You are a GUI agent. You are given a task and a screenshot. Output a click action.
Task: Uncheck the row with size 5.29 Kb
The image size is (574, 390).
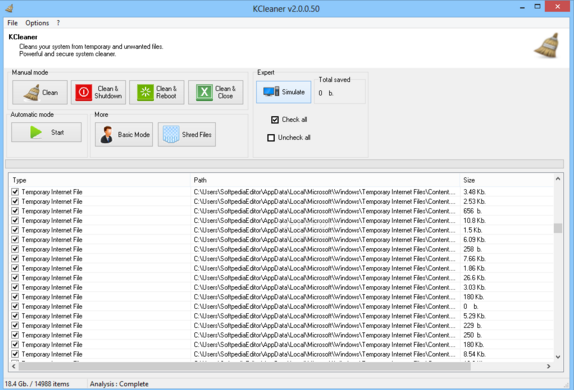point(15,316)
